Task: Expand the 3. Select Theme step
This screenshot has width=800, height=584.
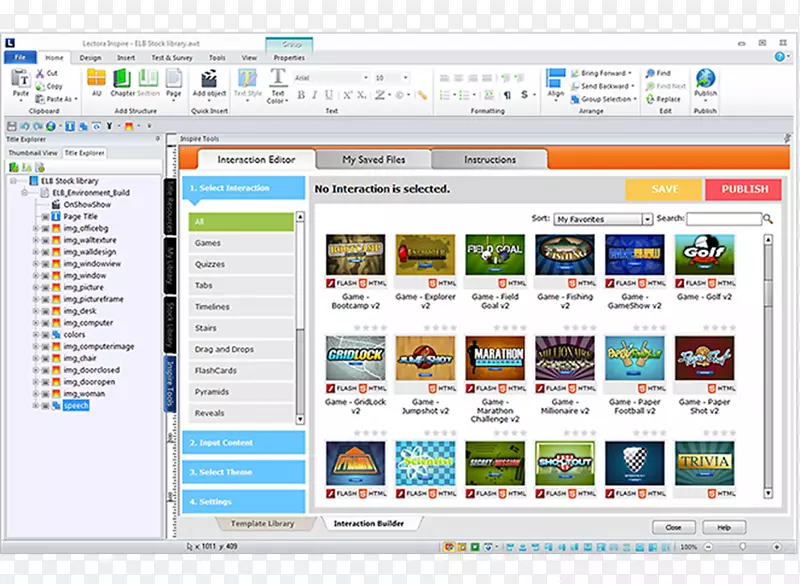Action: (x=244, y=472)
